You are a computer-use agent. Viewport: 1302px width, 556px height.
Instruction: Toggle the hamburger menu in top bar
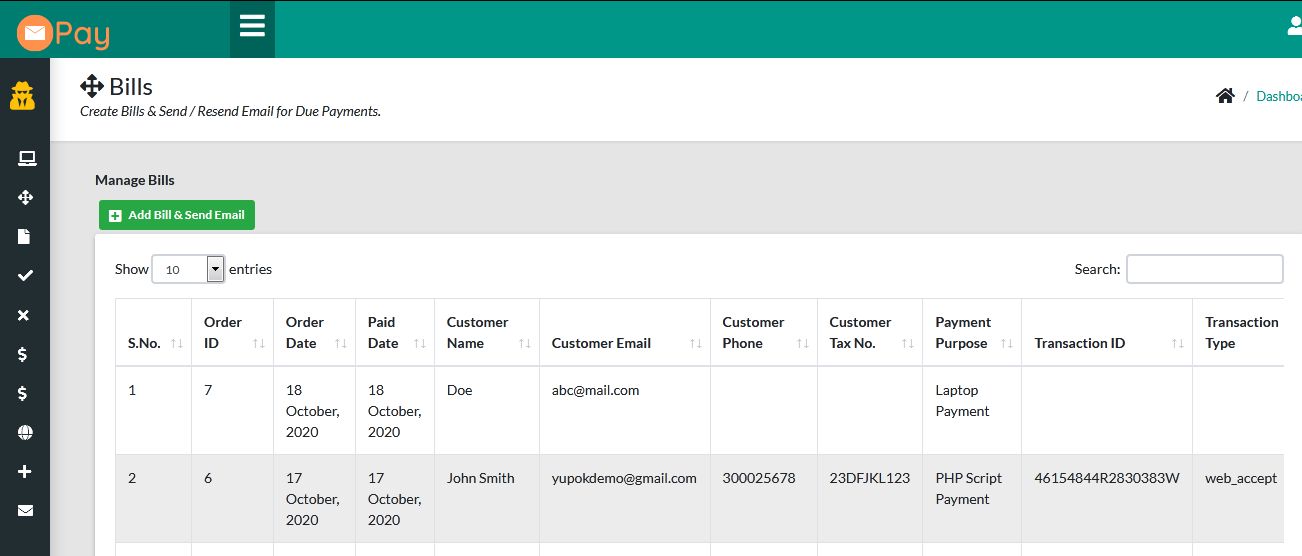(x=252, y=26)
